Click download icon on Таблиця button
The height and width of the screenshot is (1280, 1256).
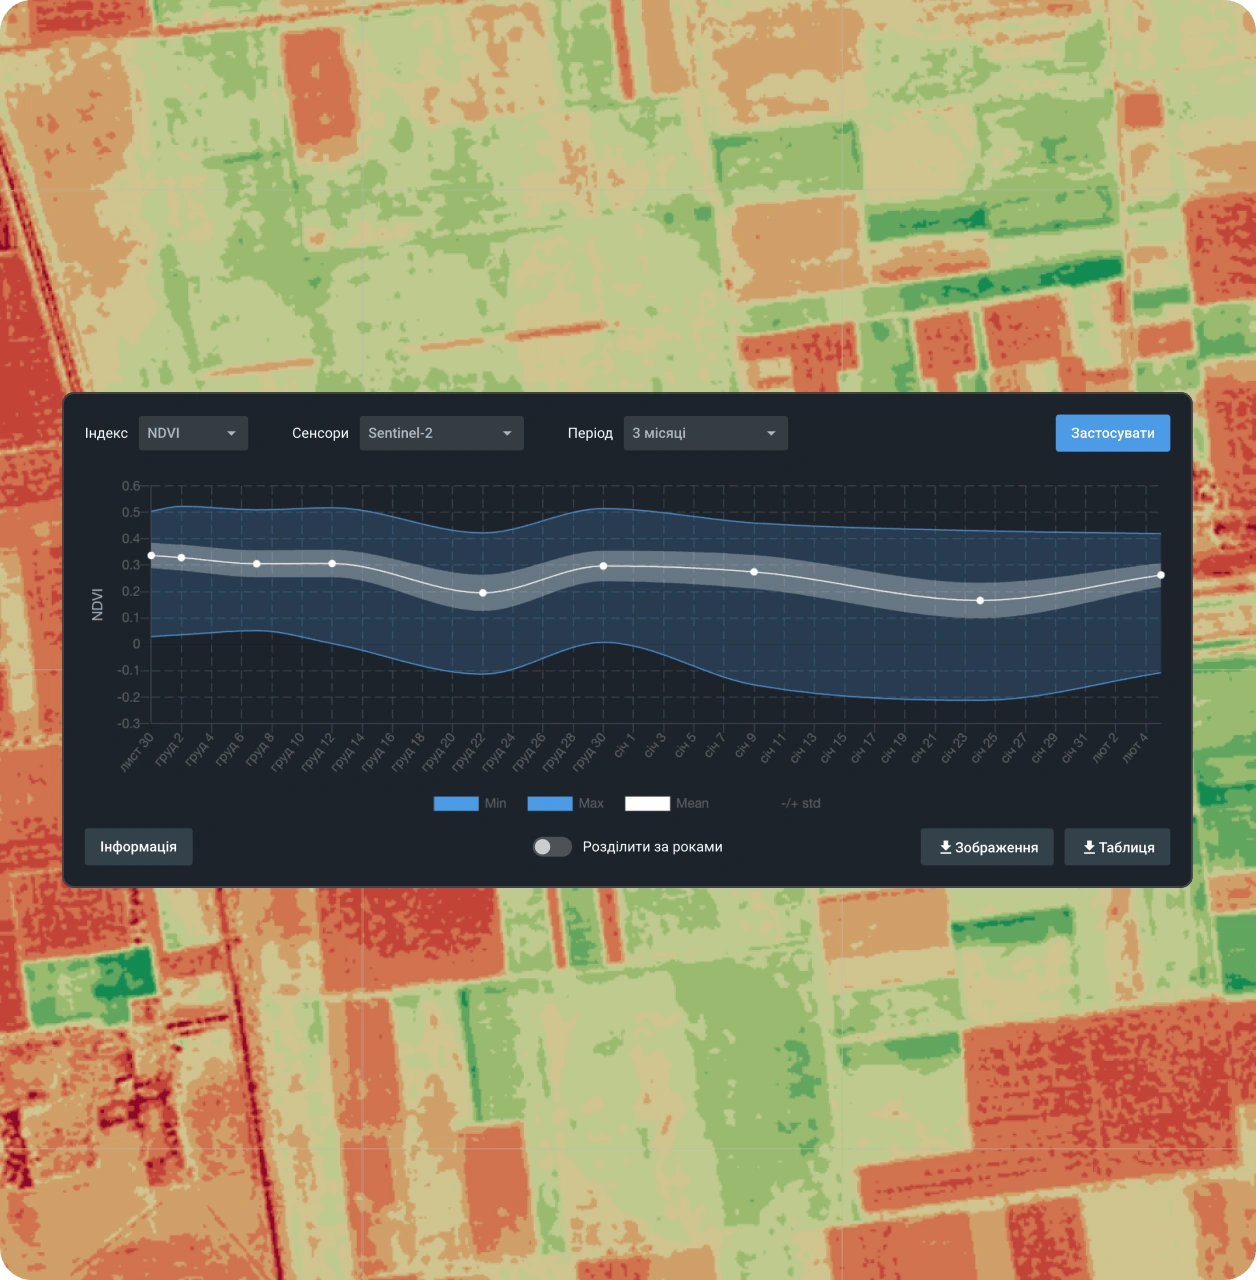coord(1089,847)
